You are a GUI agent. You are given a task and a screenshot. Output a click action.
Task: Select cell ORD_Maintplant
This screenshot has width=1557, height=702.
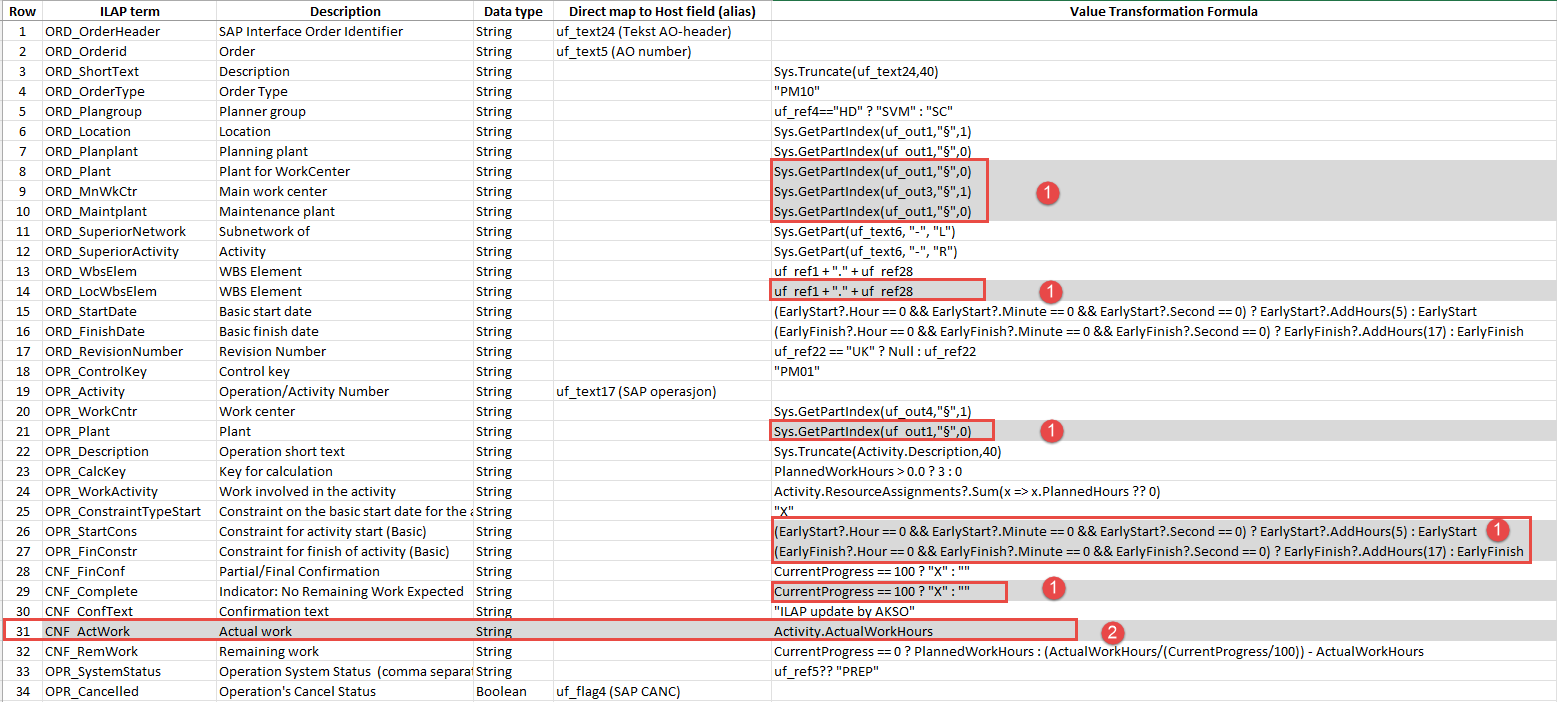129,211
